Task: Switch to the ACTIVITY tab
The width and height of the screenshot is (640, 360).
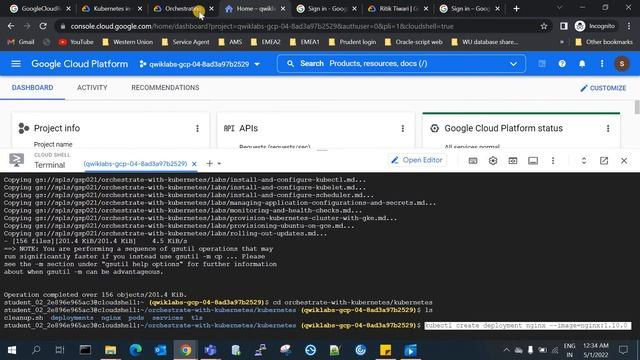Action: pyautogui.click(x=92, y=88)
